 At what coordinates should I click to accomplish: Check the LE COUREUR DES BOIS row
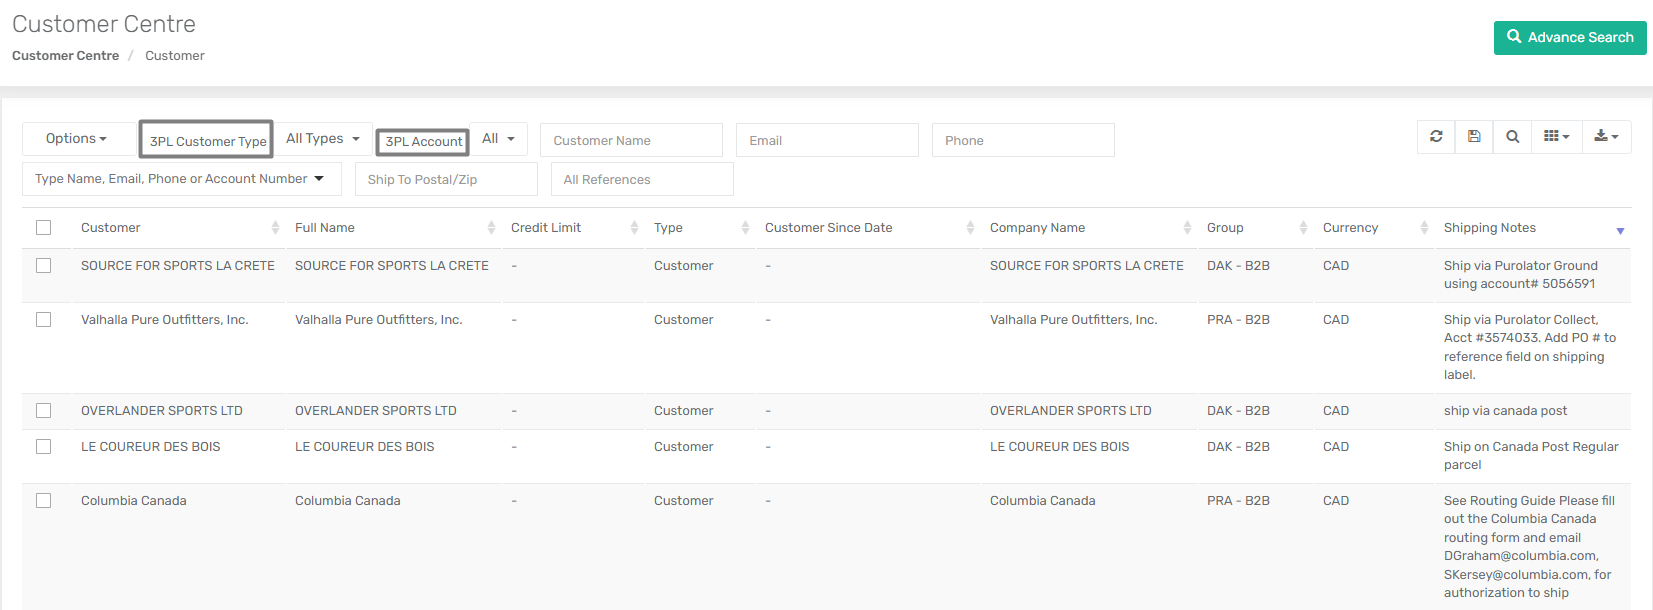pyautogui.click(x=43, y=447)
